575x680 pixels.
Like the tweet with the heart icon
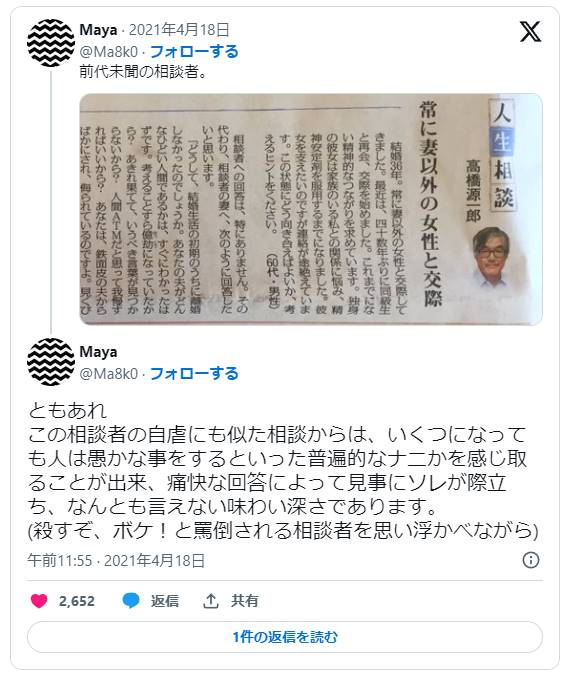tap(39, 601)
